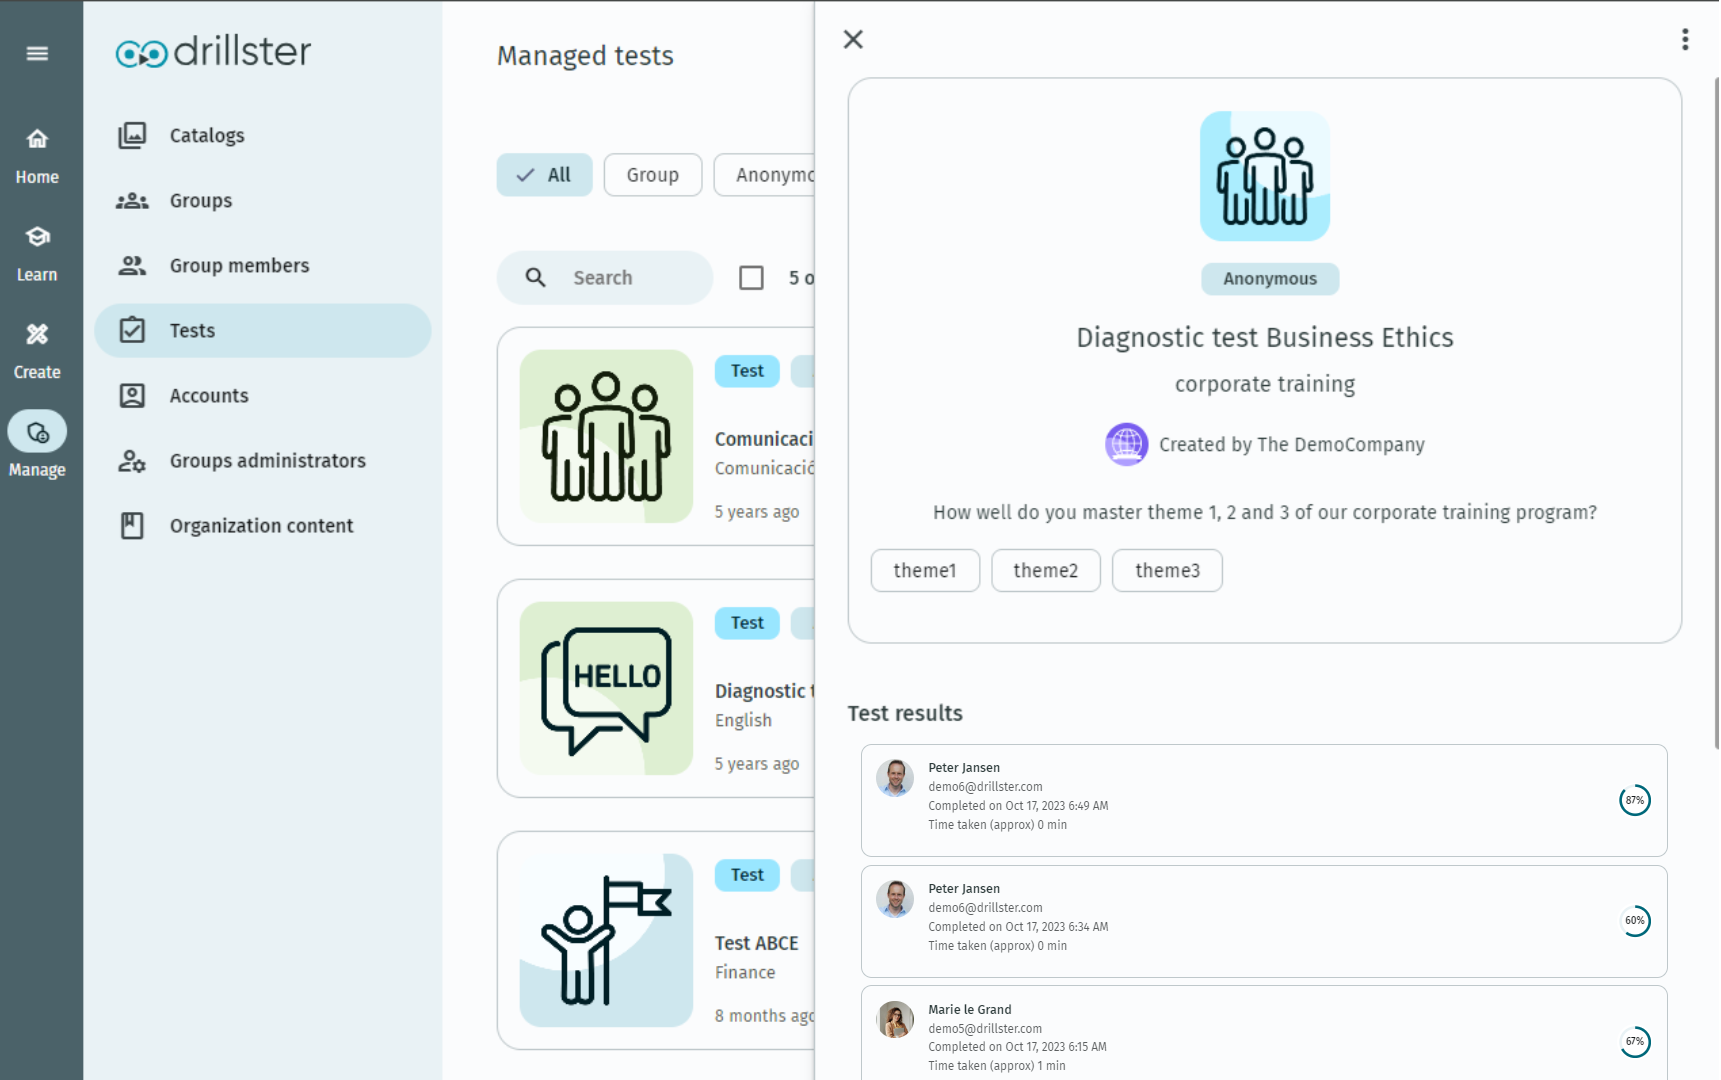
Task: Click Marie le Grand's avatar
Action: click(x=895, y=1020)
